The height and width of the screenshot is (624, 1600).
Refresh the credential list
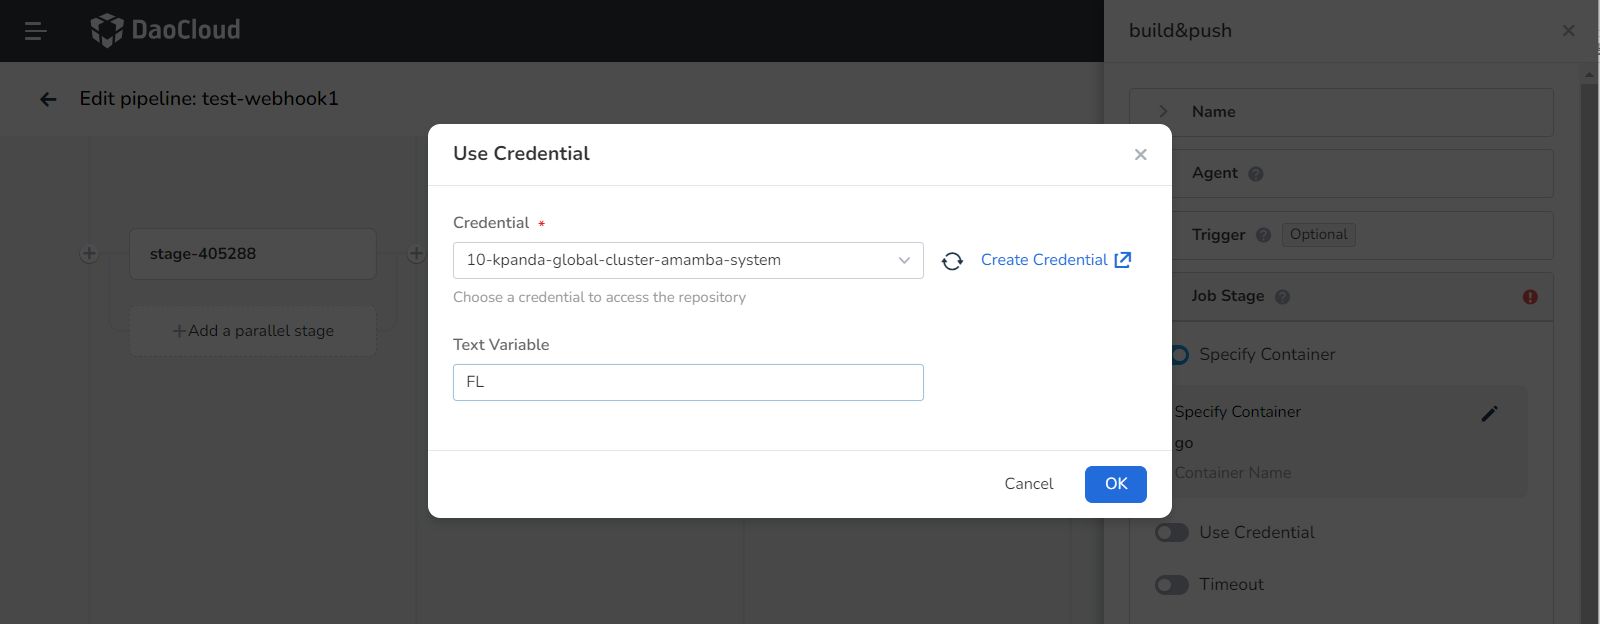point(952,261)
